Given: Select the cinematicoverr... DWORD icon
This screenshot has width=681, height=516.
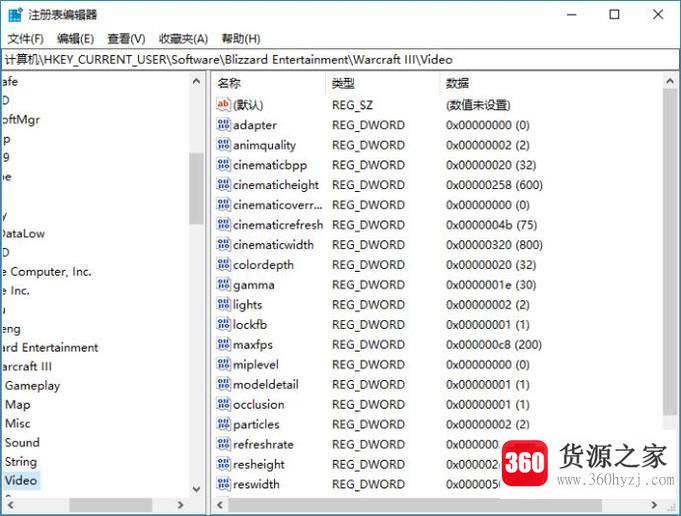Looking at the screenshot, I should click(x=223, y=205).
